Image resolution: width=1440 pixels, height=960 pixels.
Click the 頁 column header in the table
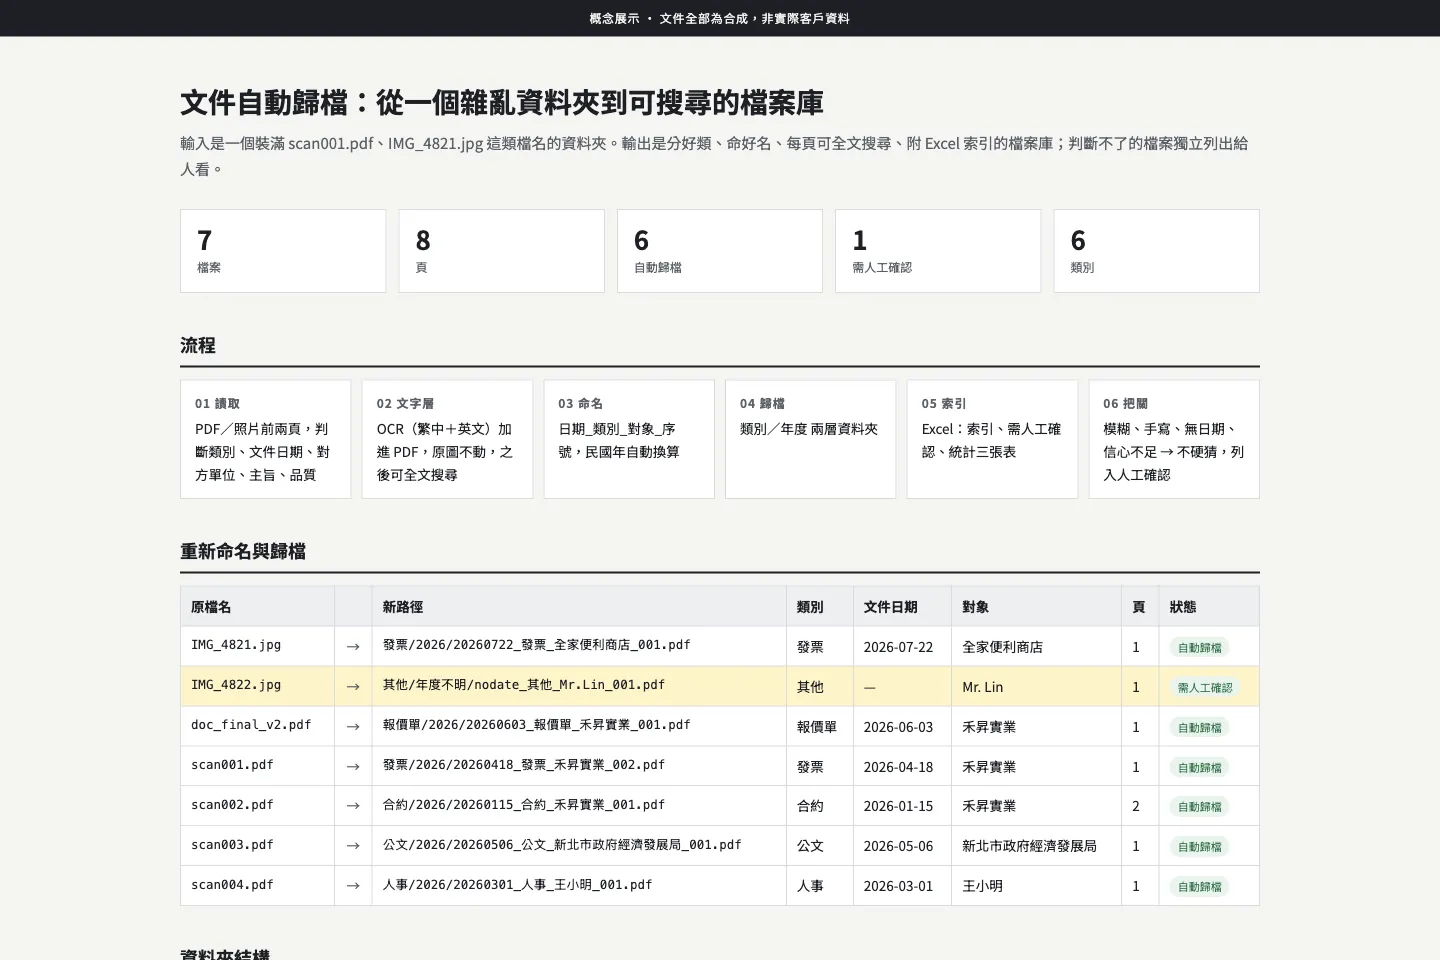click(1140, 607)
